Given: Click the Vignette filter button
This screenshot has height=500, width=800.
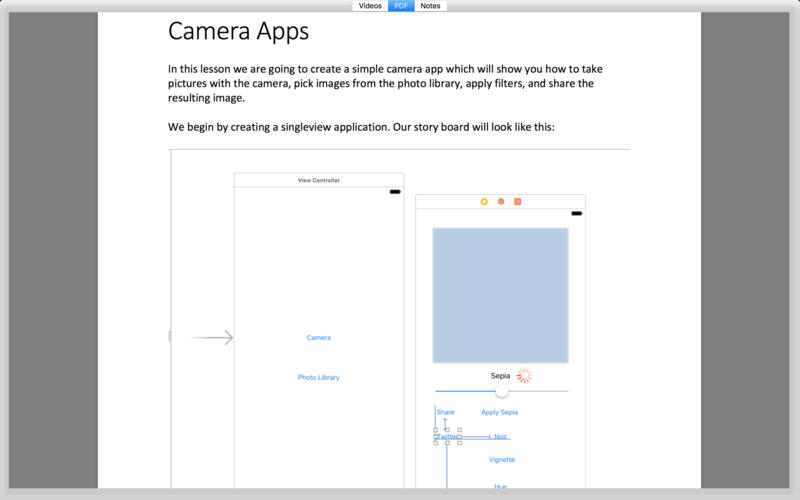Looking at the screenshot, I should [x=502, y=460].
